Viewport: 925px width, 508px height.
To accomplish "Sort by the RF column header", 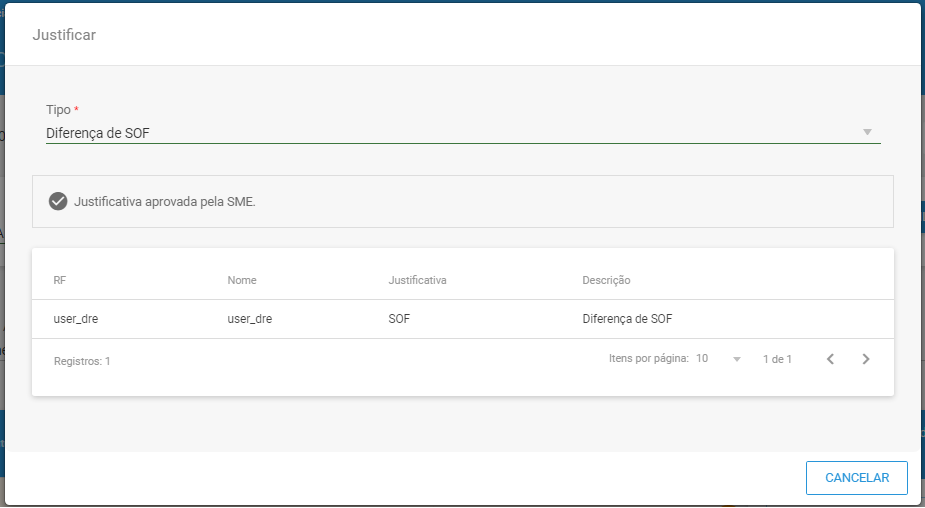I will click(x=60, y=280).
